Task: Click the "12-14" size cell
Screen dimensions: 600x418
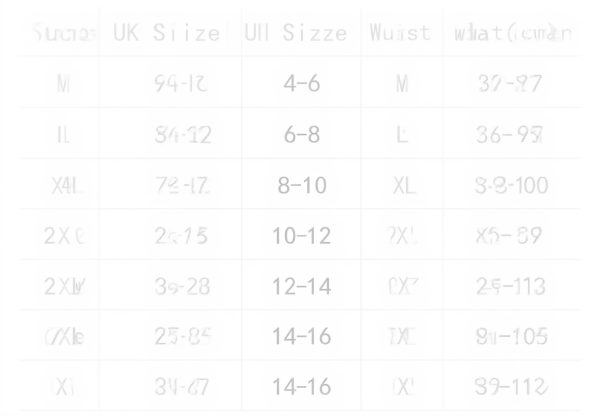Action: tap(301, 287)
